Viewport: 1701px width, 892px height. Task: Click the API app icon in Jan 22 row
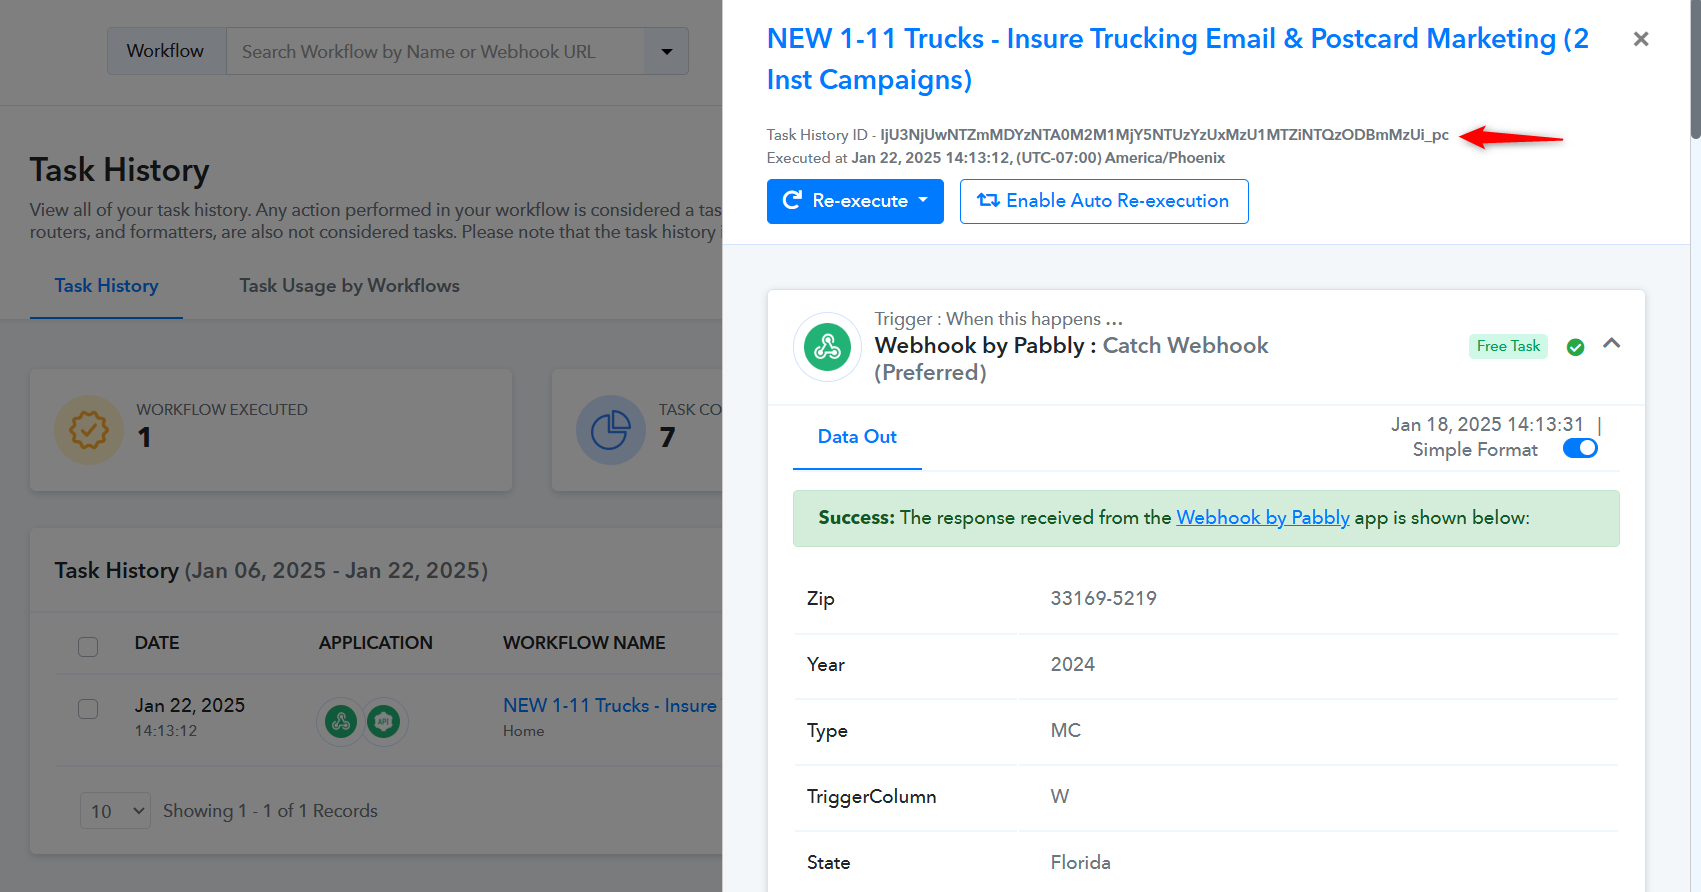point(383,721)
